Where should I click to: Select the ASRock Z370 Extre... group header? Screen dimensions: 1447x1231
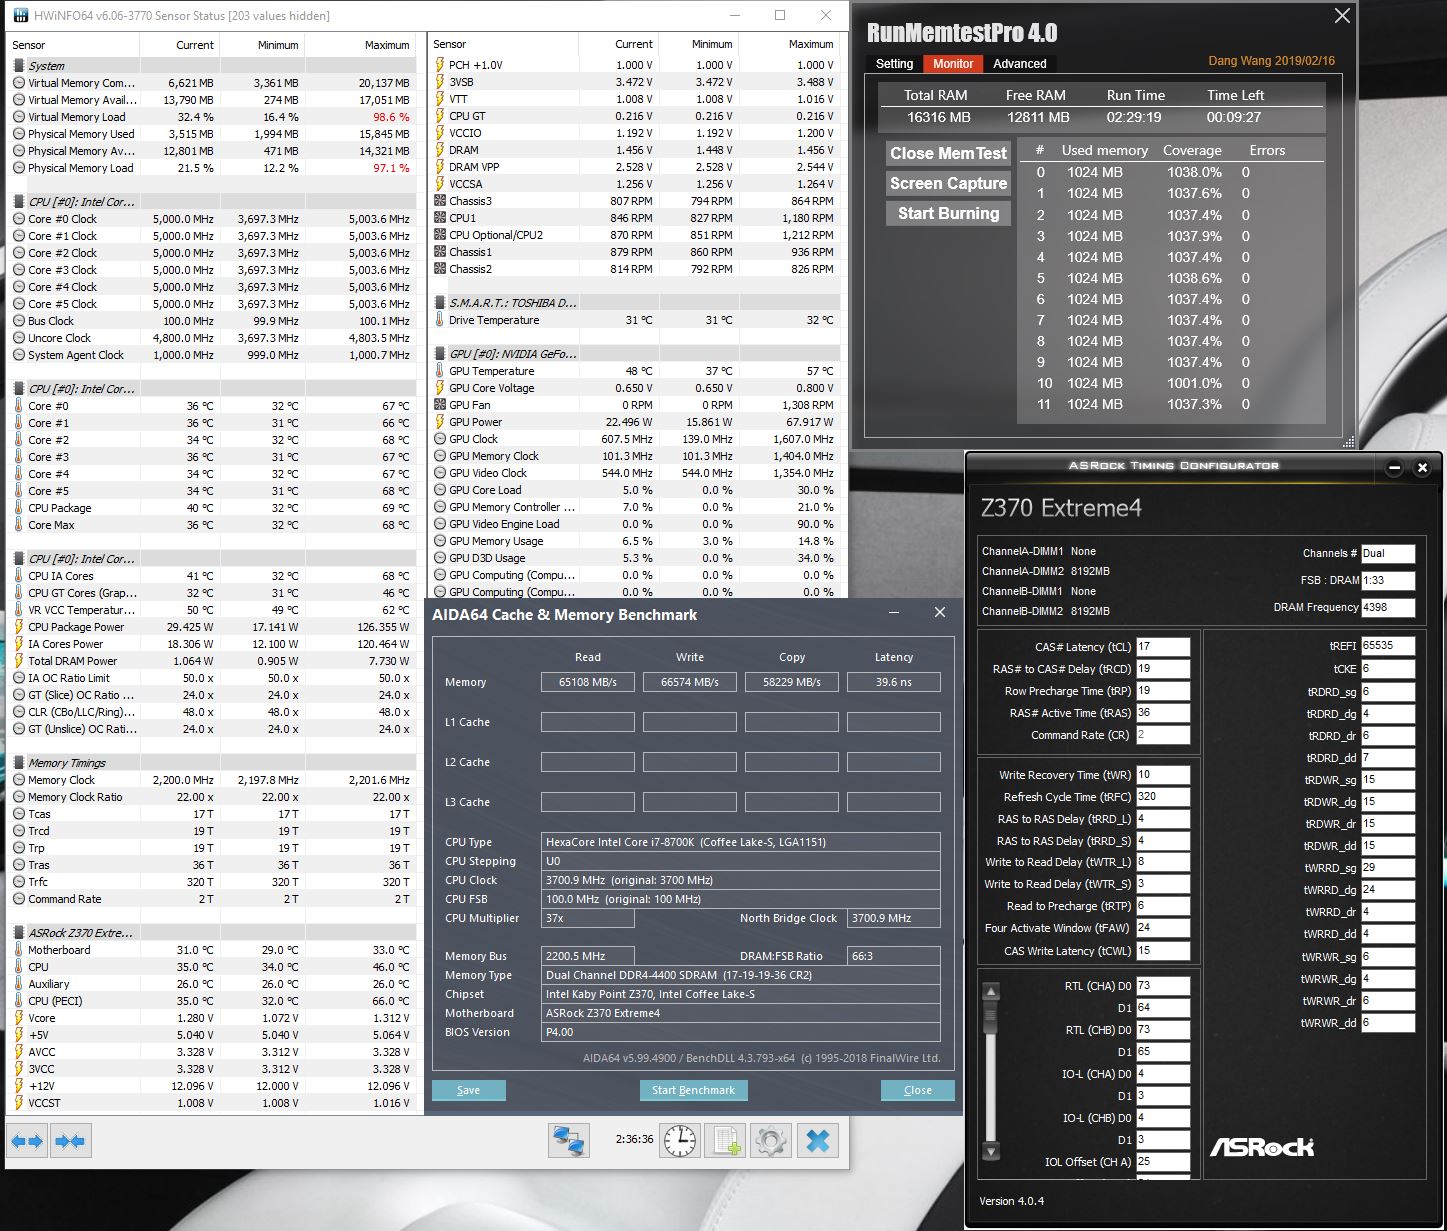tap(212, 933)
